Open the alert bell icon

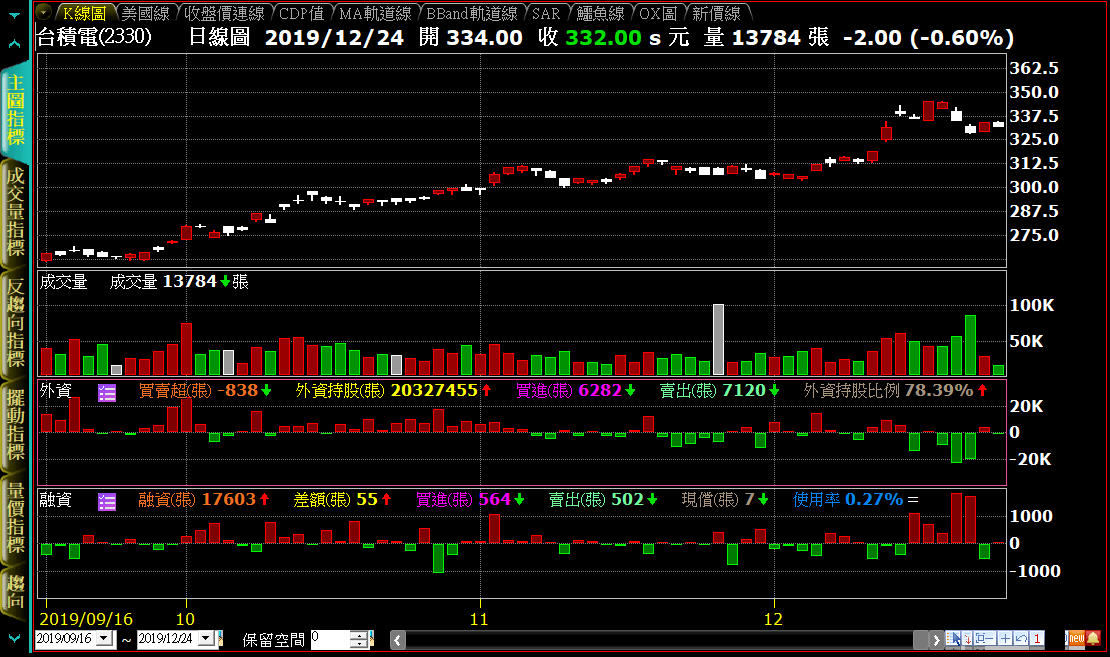tap(1094, 639)
